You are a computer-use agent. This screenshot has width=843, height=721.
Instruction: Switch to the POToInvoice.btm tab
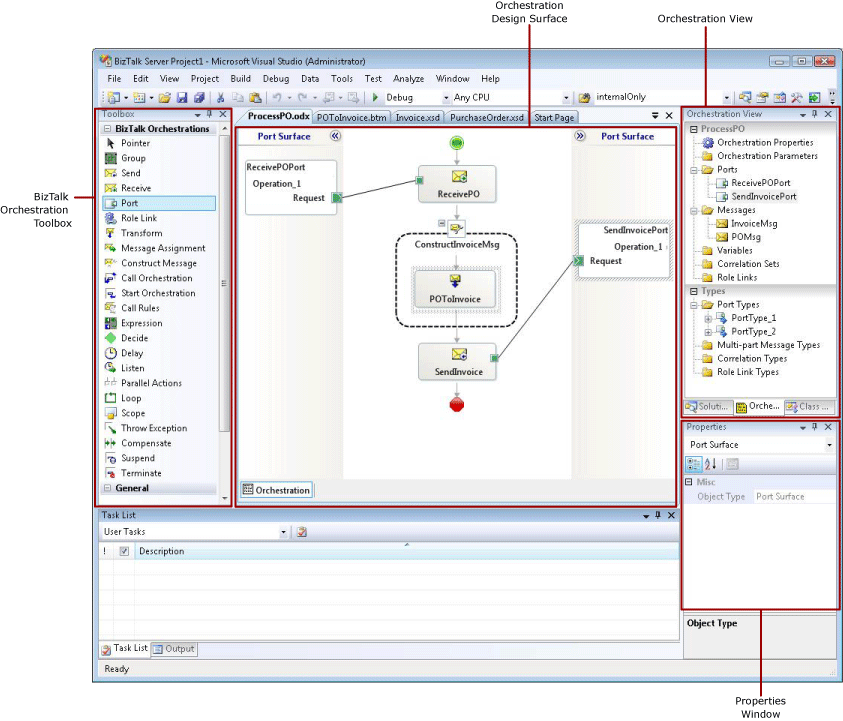[352, 117]
